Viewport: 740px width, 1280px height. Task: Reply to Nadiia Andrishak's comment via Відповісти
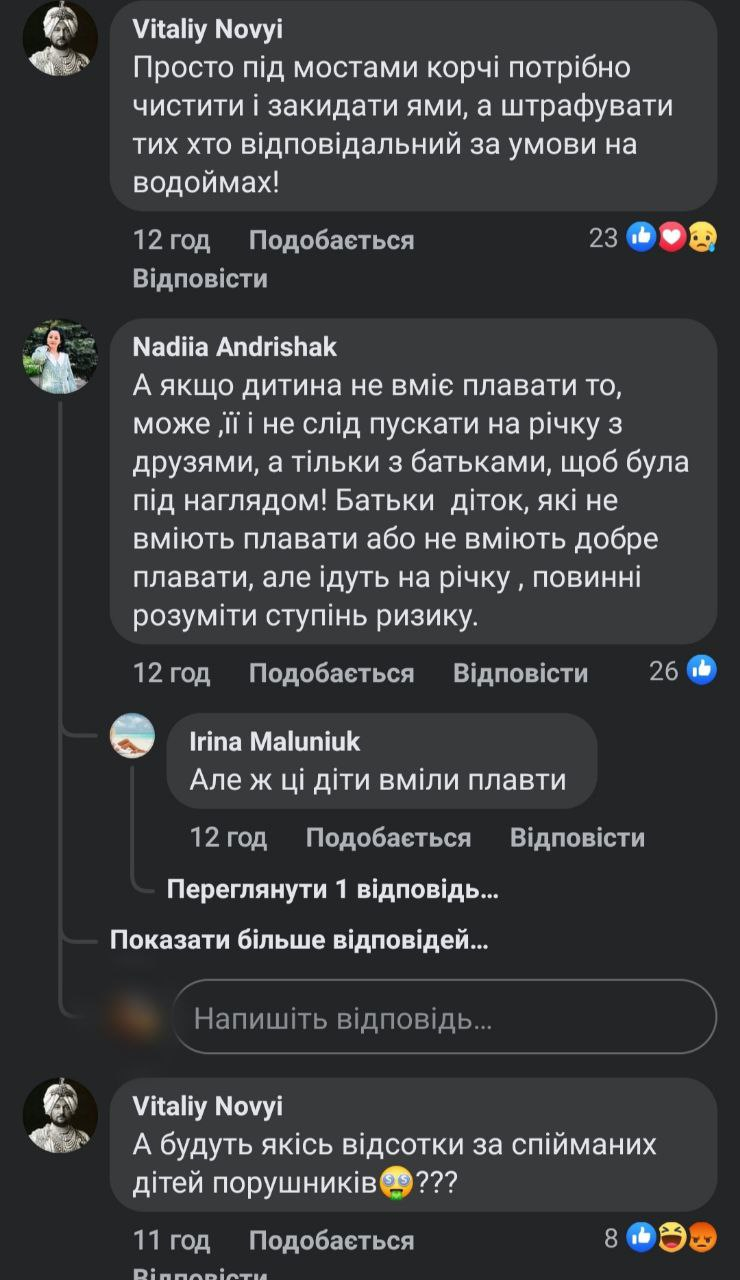[x=520, y=673]
